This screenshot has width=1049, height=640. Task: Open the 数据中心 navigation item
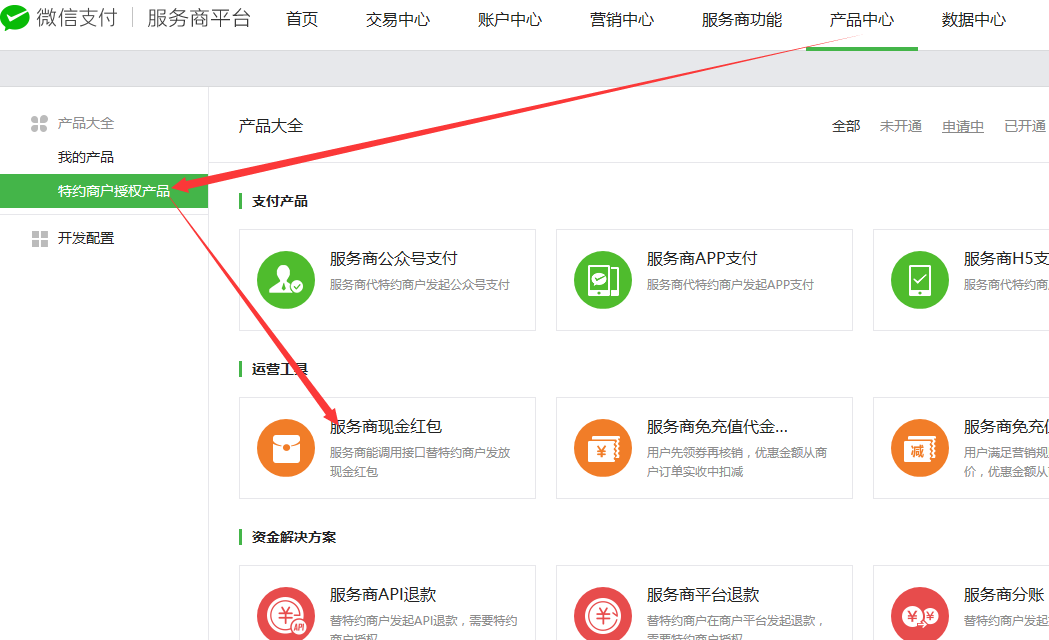pyautogui.click(x=973, y=19)
